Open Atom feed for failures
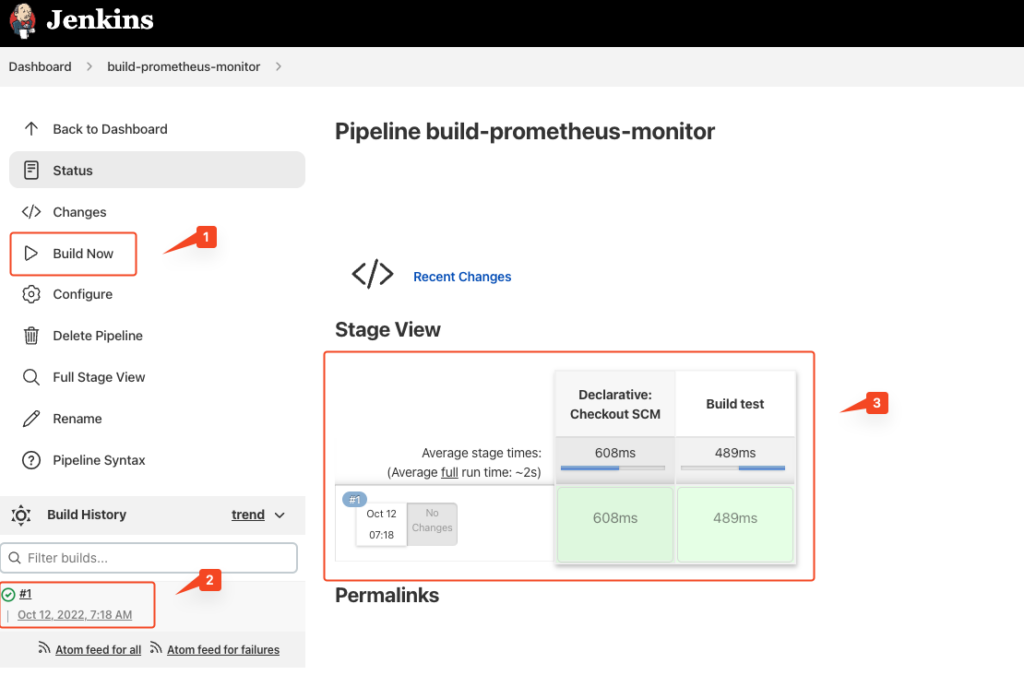The height and width of the screenshot is (675, 1024). coord(223,650)
